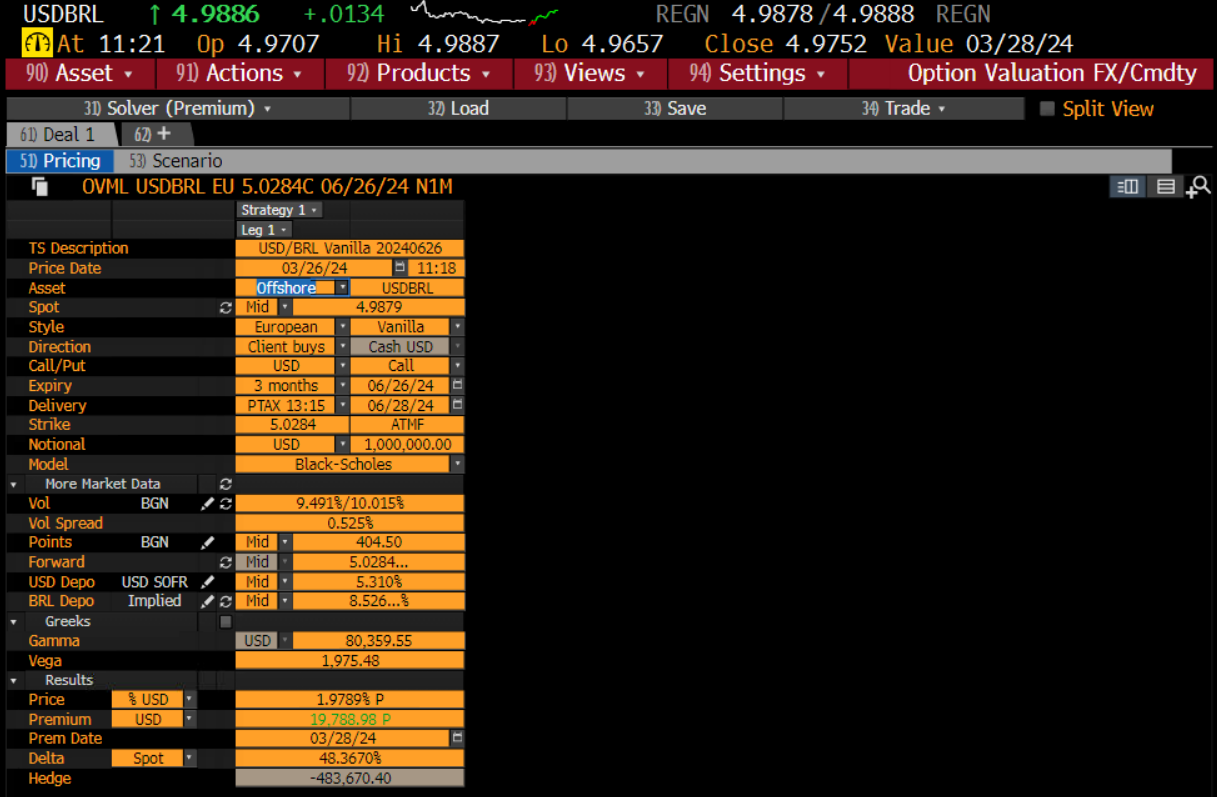Open the Delta Spot dropdown
The image size is (1217, 797).
(x=190, y=759)
